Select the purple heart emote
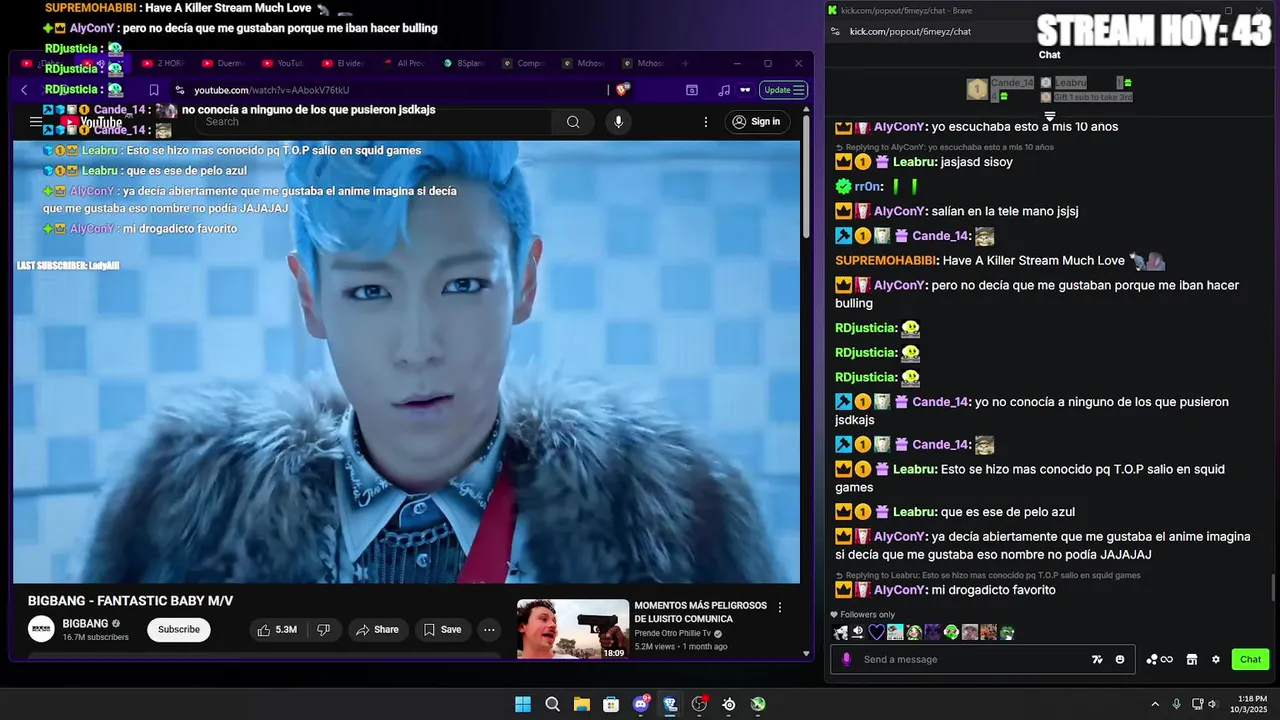The height and width of the screenshot is (720, 1280). coord(876,632)
